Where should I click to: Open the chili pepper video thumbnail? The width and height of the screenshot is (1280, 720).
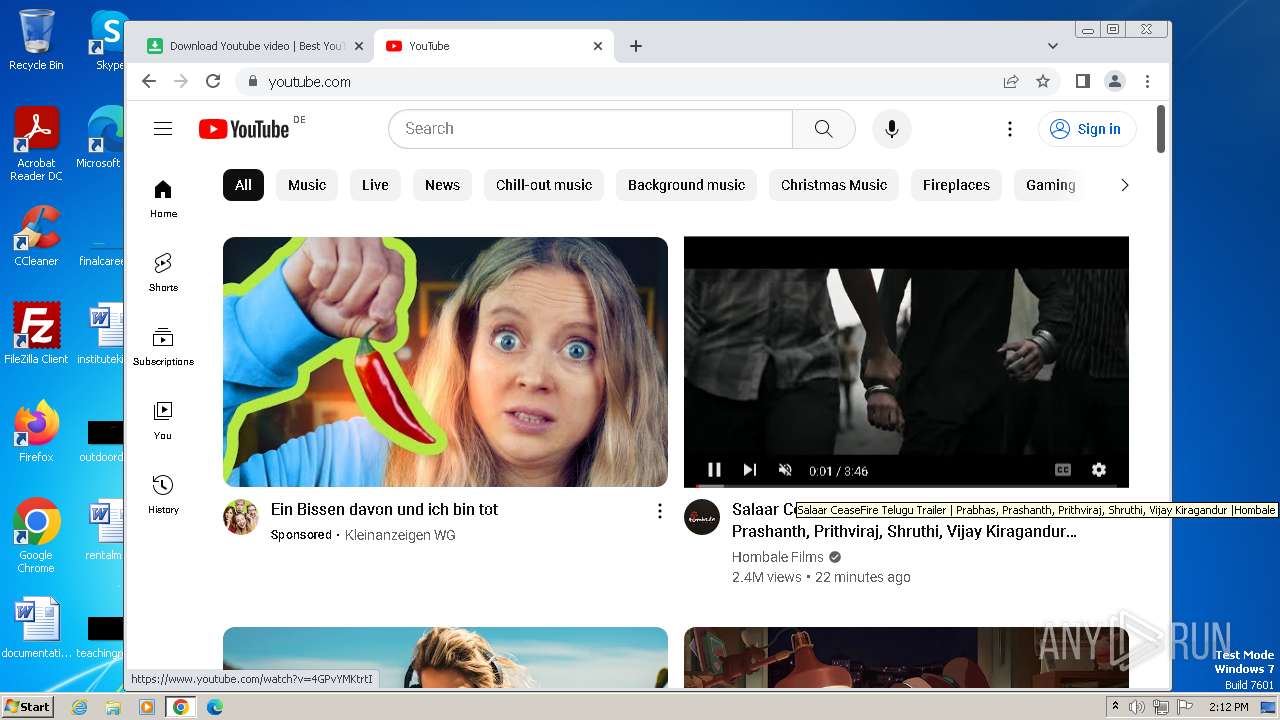tap(445, 362)
